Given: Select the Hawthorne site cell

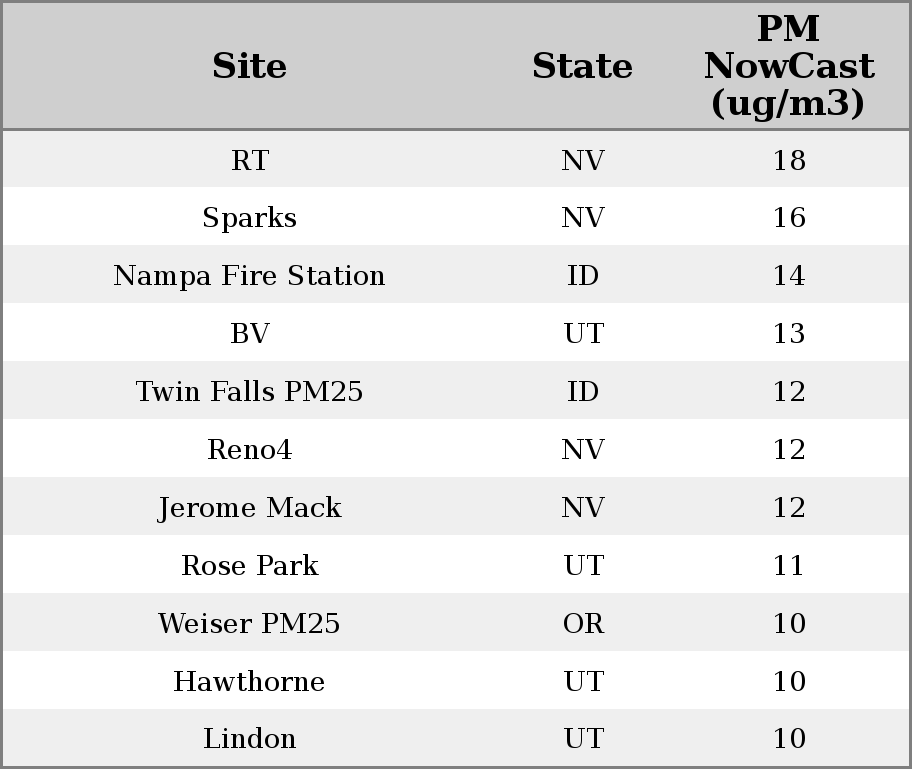Looking at the screenshot, I should coord(249,682).
